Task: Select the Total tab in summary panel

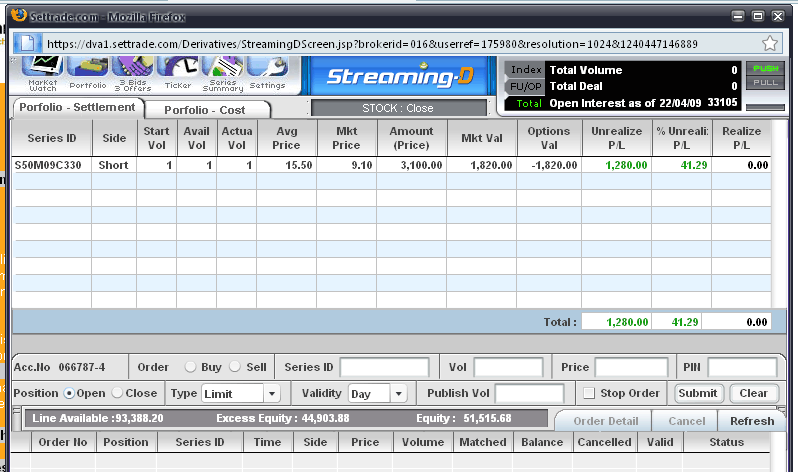Action: [526, 103]
